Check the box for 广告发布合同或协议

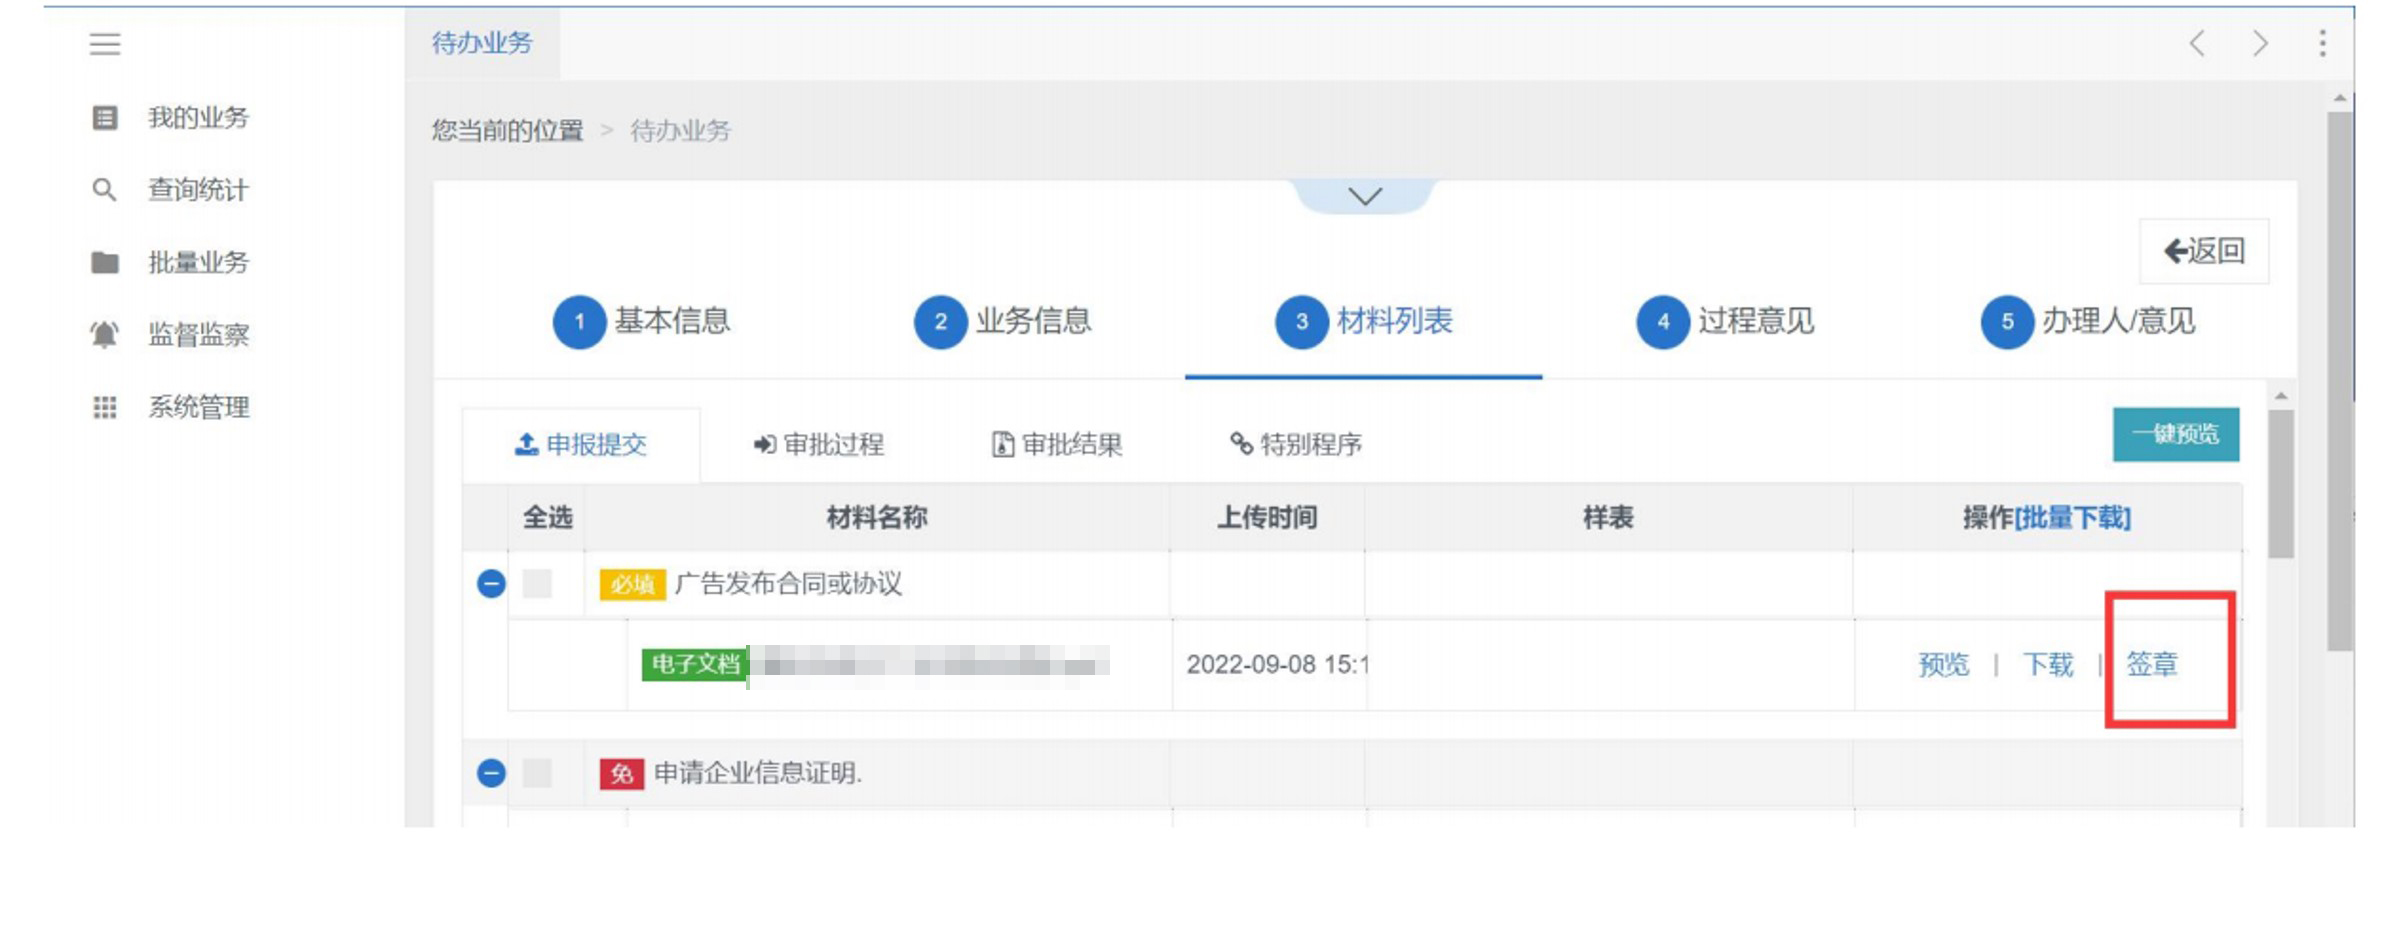pyautogui.click(x=537, y=583)
